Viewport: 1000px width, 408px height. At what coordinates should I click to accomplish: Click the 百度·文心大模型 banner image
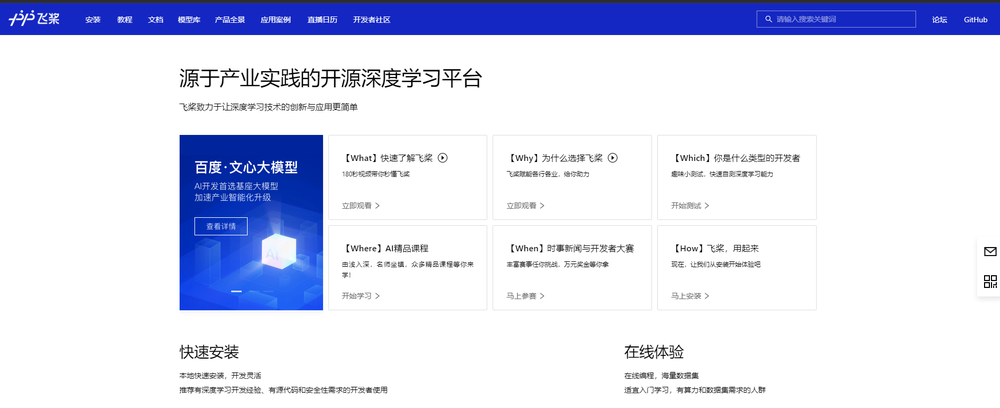coord(251,222)
